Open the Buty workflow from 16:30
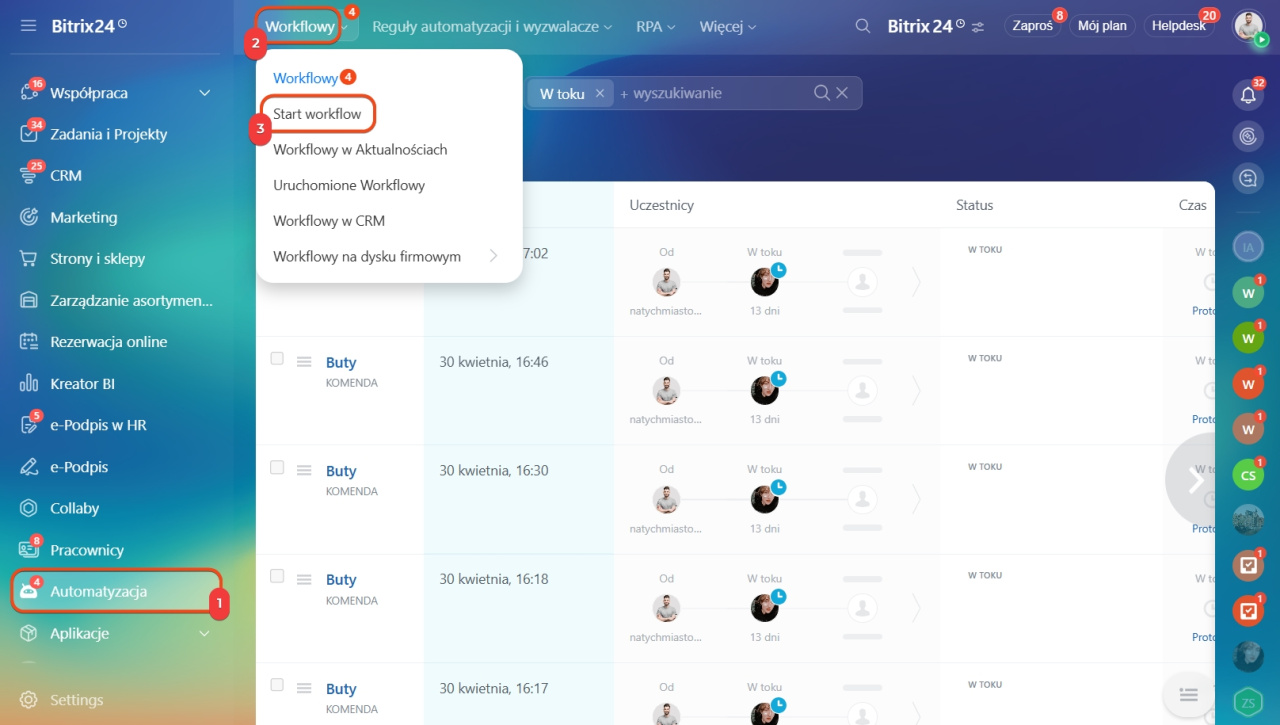 pyautogui.click(x=341, y=471)
